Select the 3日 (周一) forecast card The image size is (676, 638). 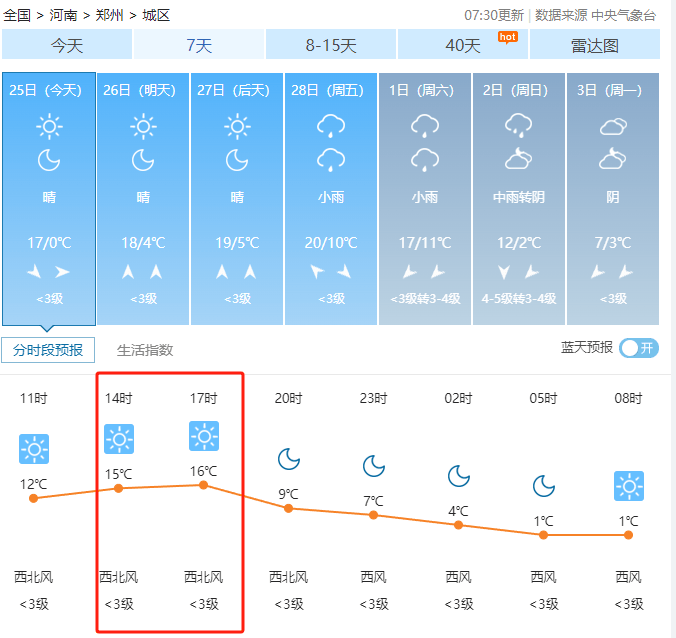613,199
